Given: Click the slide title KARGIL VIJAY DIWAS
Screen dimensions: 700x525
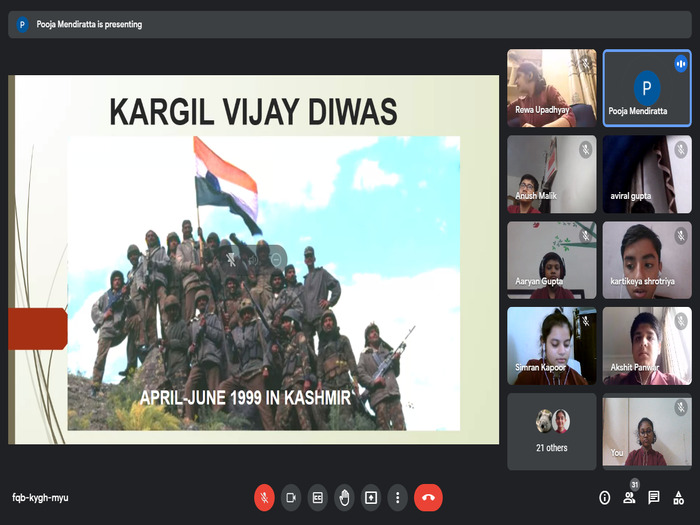Looking at the screenshot, I should (x=253, y=112).
